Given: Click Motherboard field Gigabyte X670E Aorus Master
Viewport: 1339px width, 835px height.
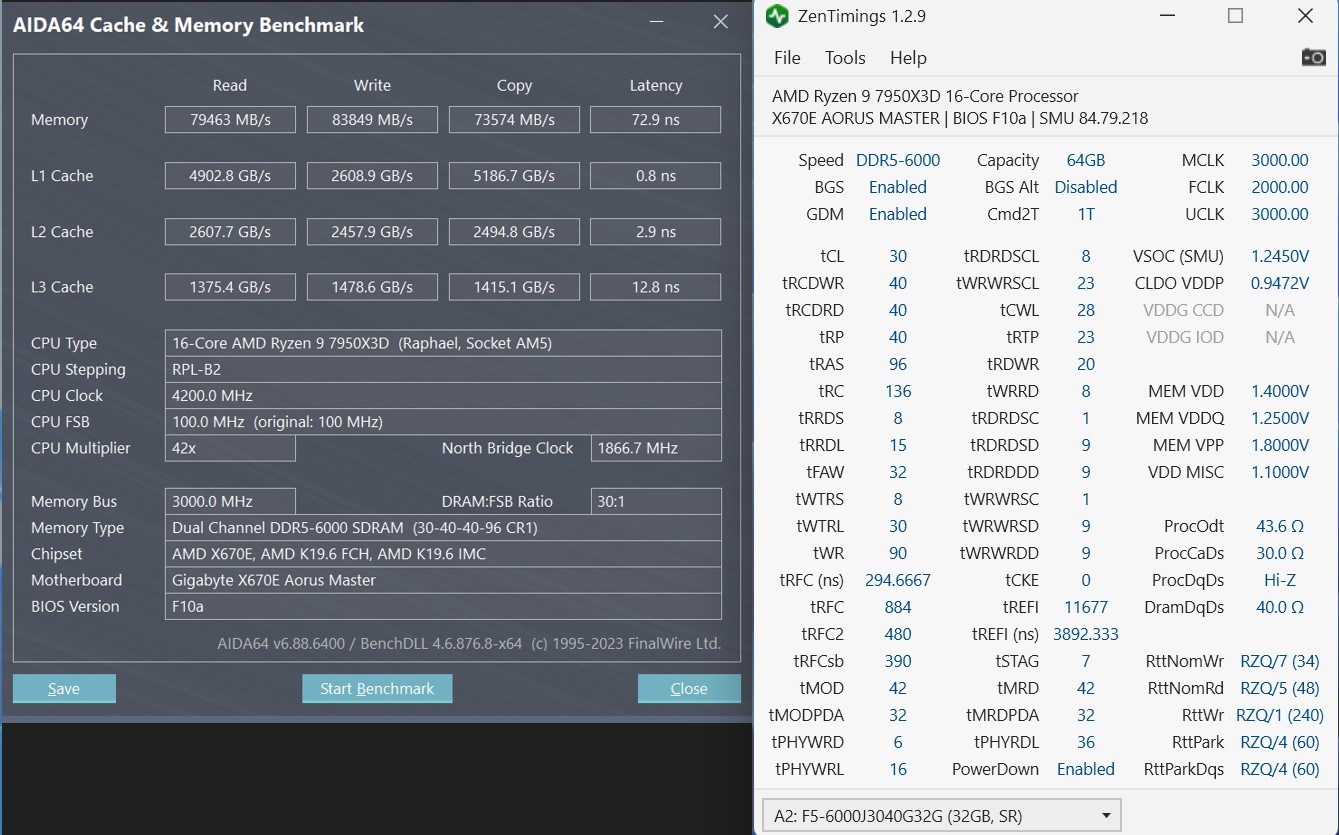Looking at the screenshot, I should (443, 580).
